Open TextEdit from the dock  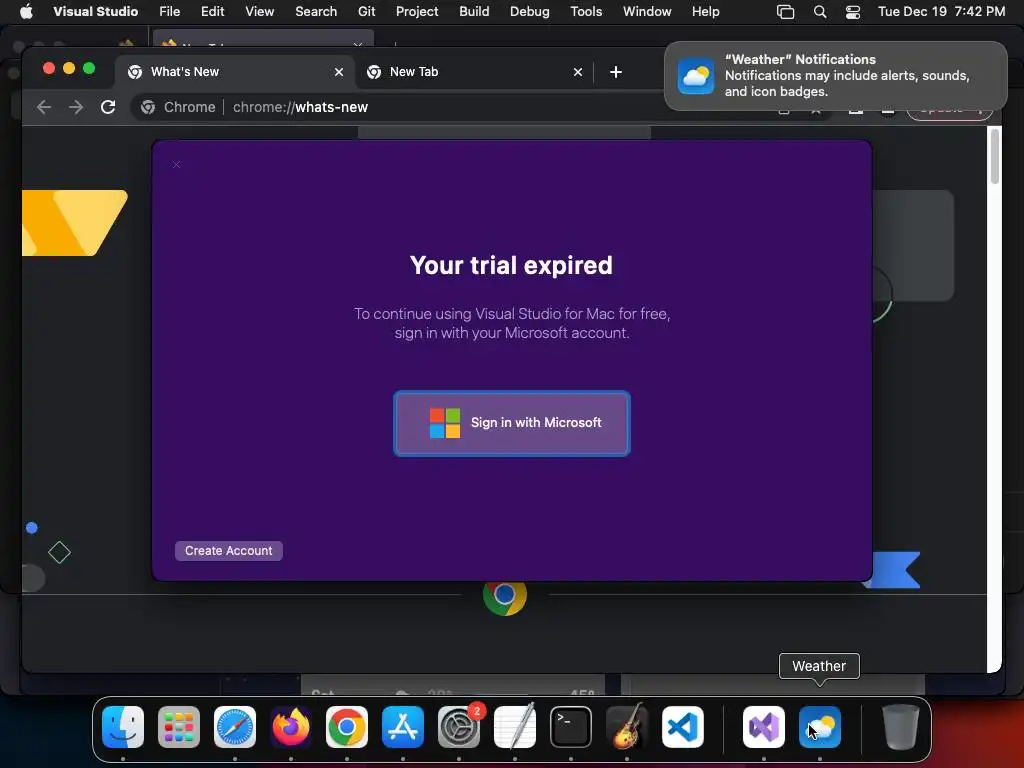pos(515,727)
